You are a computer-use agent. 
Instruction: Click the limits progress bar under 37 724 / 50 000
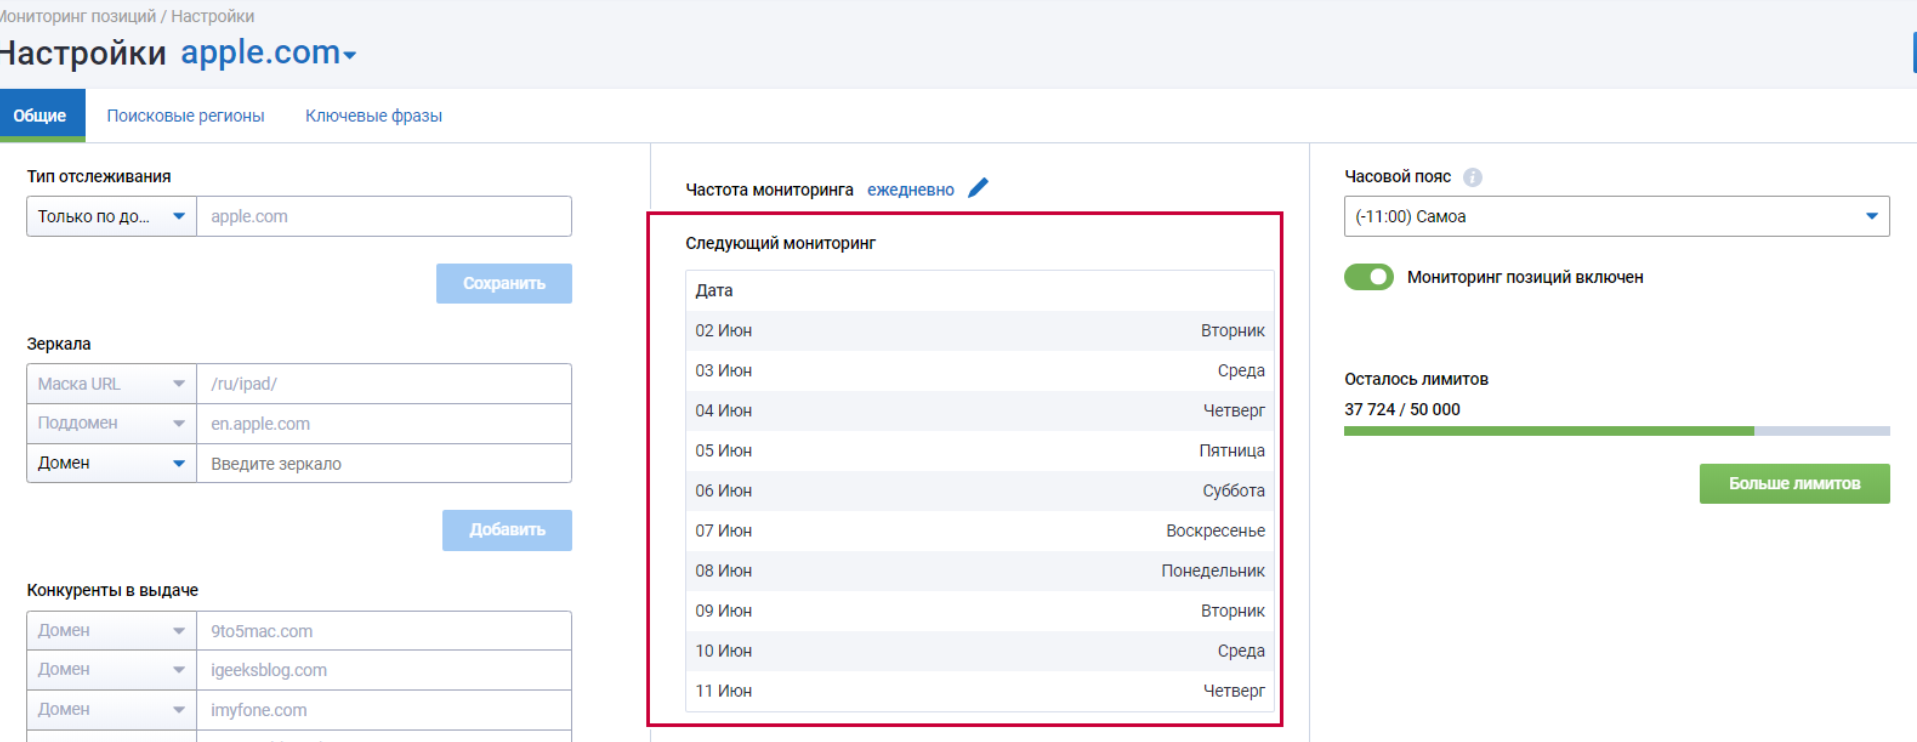click(1615, 431)
